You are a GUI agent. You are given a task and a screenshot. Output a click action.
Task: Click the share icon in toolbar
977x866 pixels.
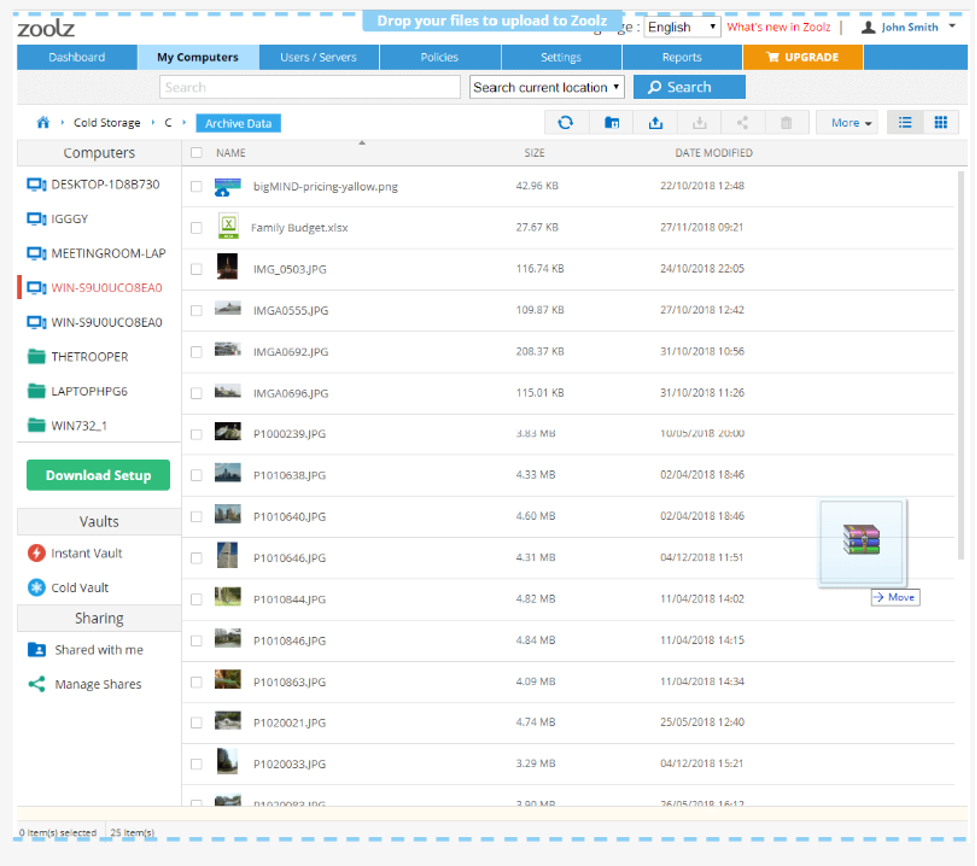pyautogui.click(x=743, y=123)
